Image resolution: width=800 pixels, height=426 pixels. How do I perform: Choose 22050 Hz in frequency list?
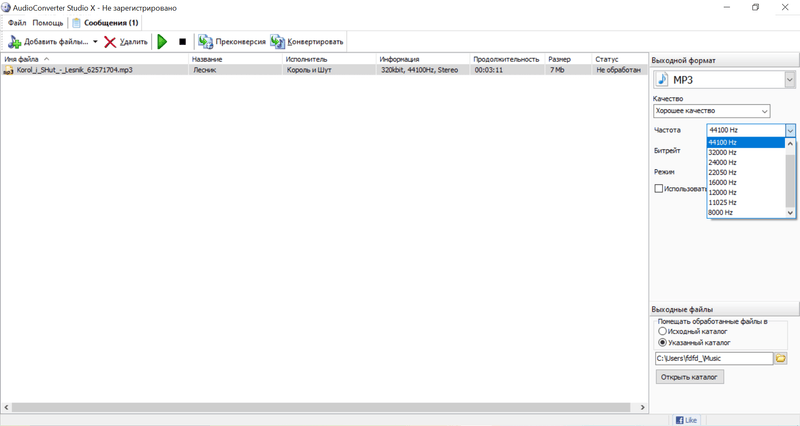point(745,172)
